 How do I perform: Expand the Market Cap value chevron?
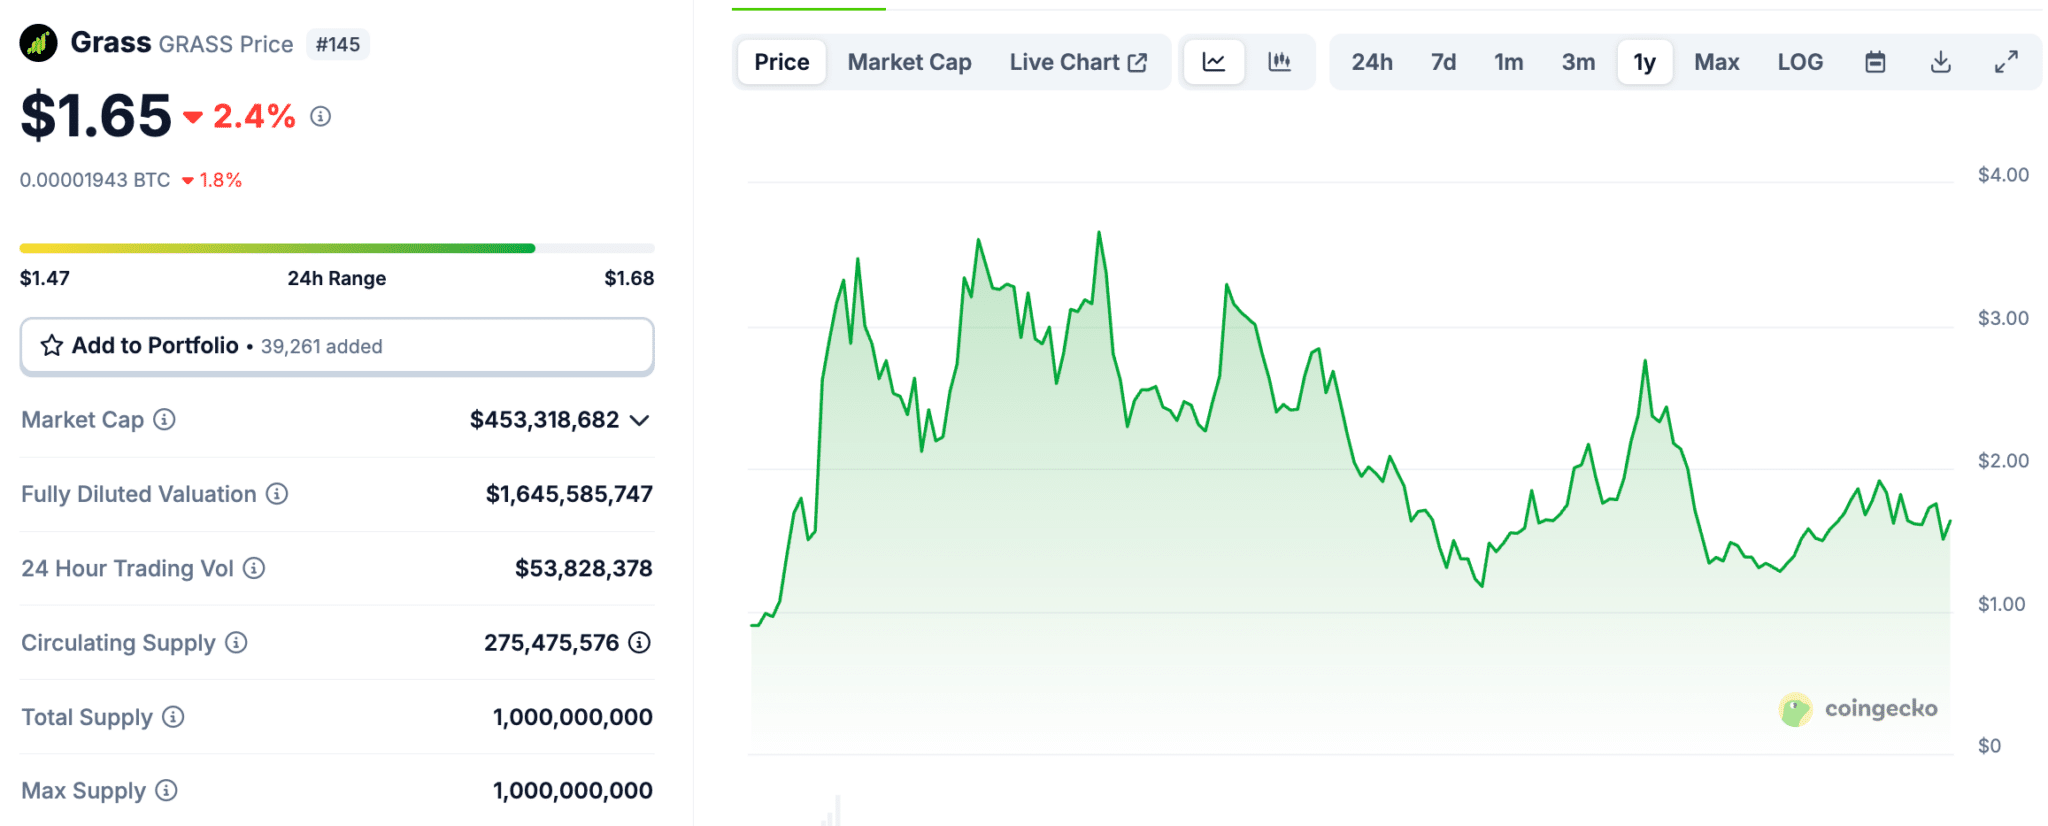[x=640, y=420]
